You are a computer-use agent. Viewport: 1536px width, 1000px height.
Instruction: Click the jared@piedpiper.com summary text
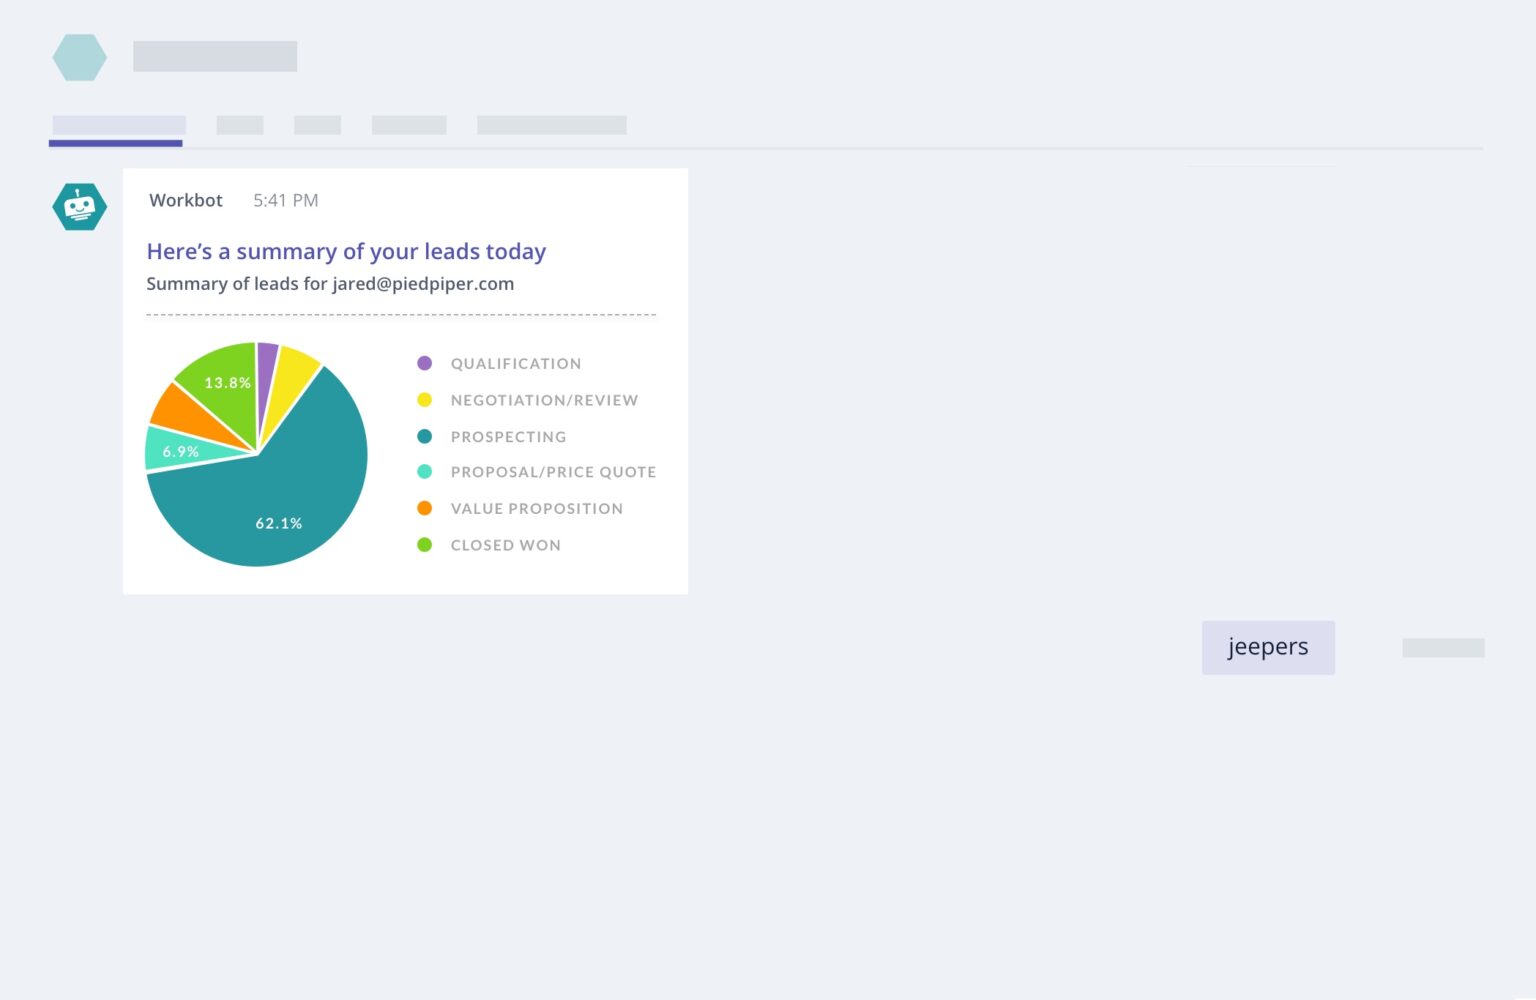pyautogui.click(x=330, y=284)
